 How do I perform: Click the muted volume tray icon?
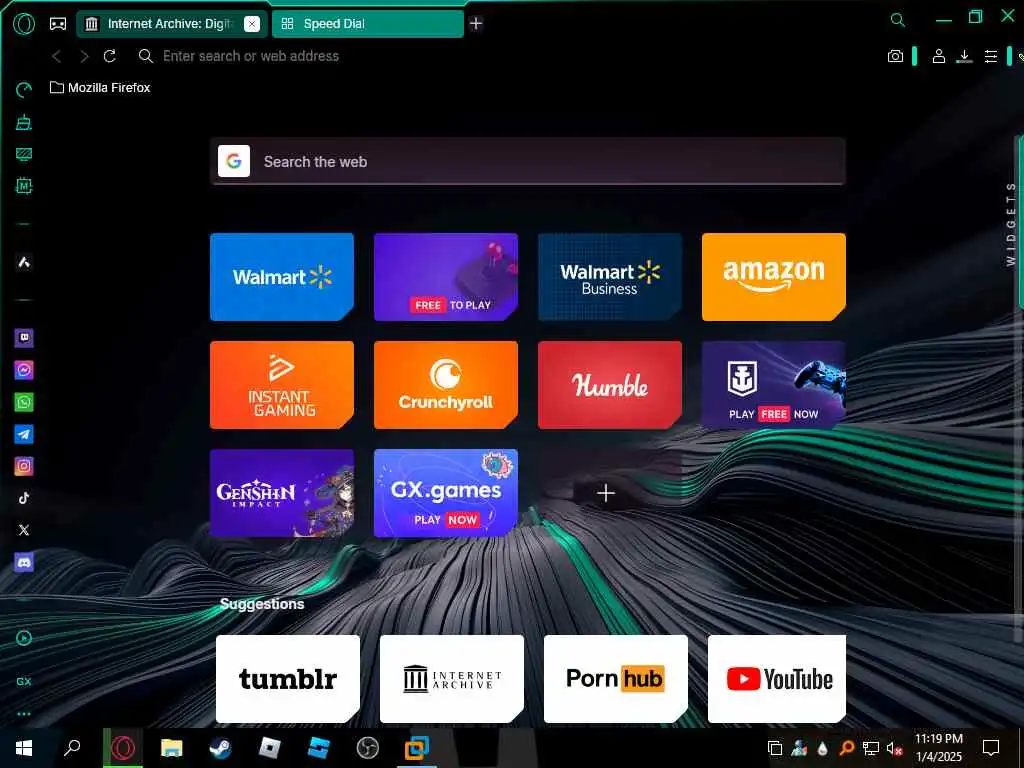(895, 748)
